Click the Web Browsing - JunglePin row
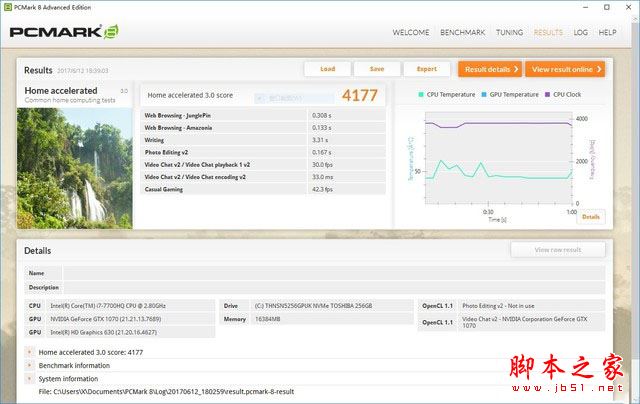Viewport: 640px width, 404px height. coord(263,115)
